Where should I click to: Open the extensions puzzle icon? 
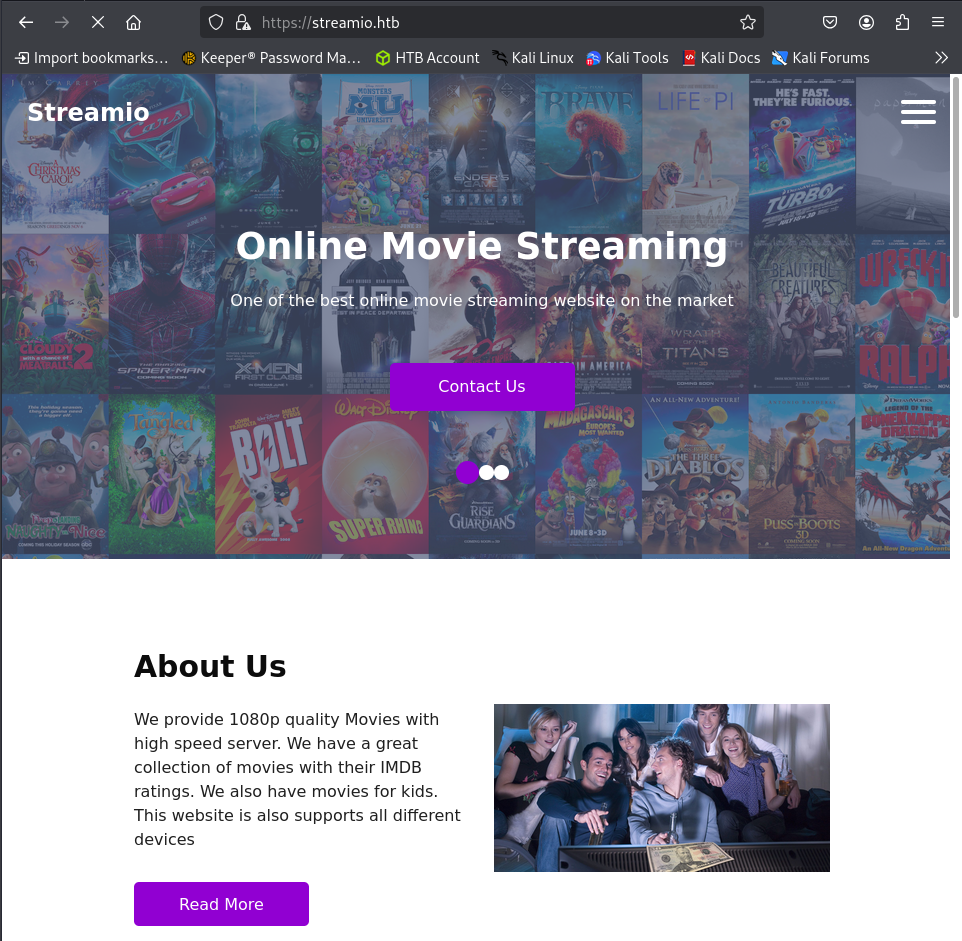click(x=902, y=22)
